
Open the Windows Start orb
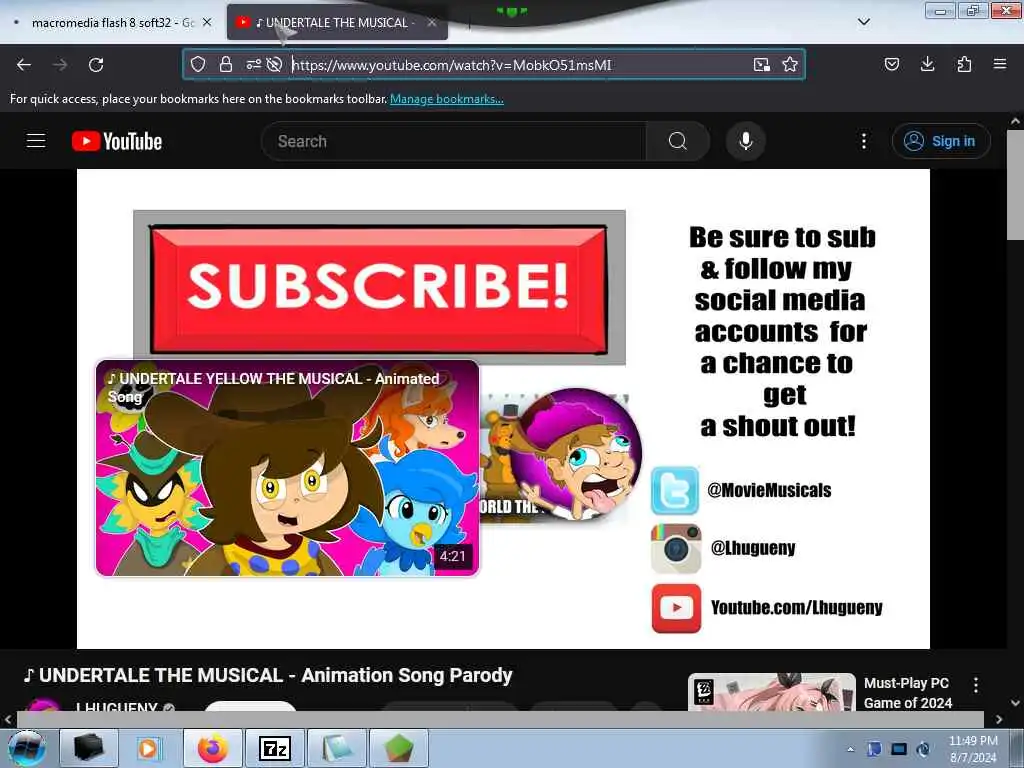point(26,748)
